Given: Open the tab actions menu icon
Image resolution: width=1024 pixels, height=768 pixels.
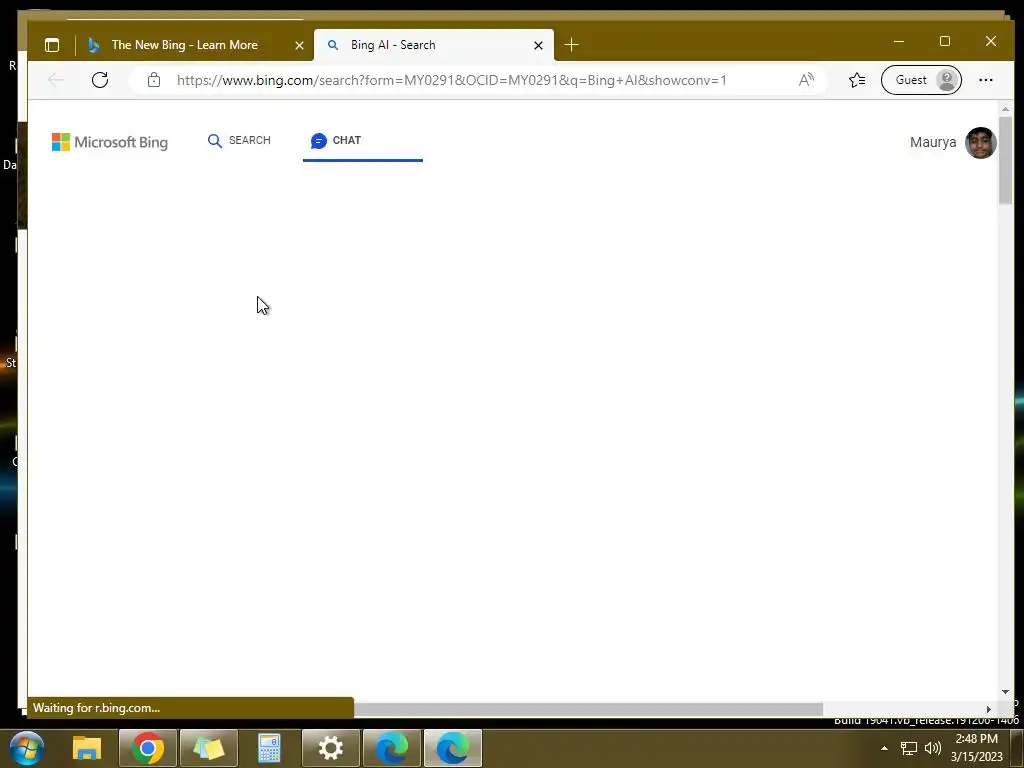Looking at the screenshot, I should tap(52, 45).
